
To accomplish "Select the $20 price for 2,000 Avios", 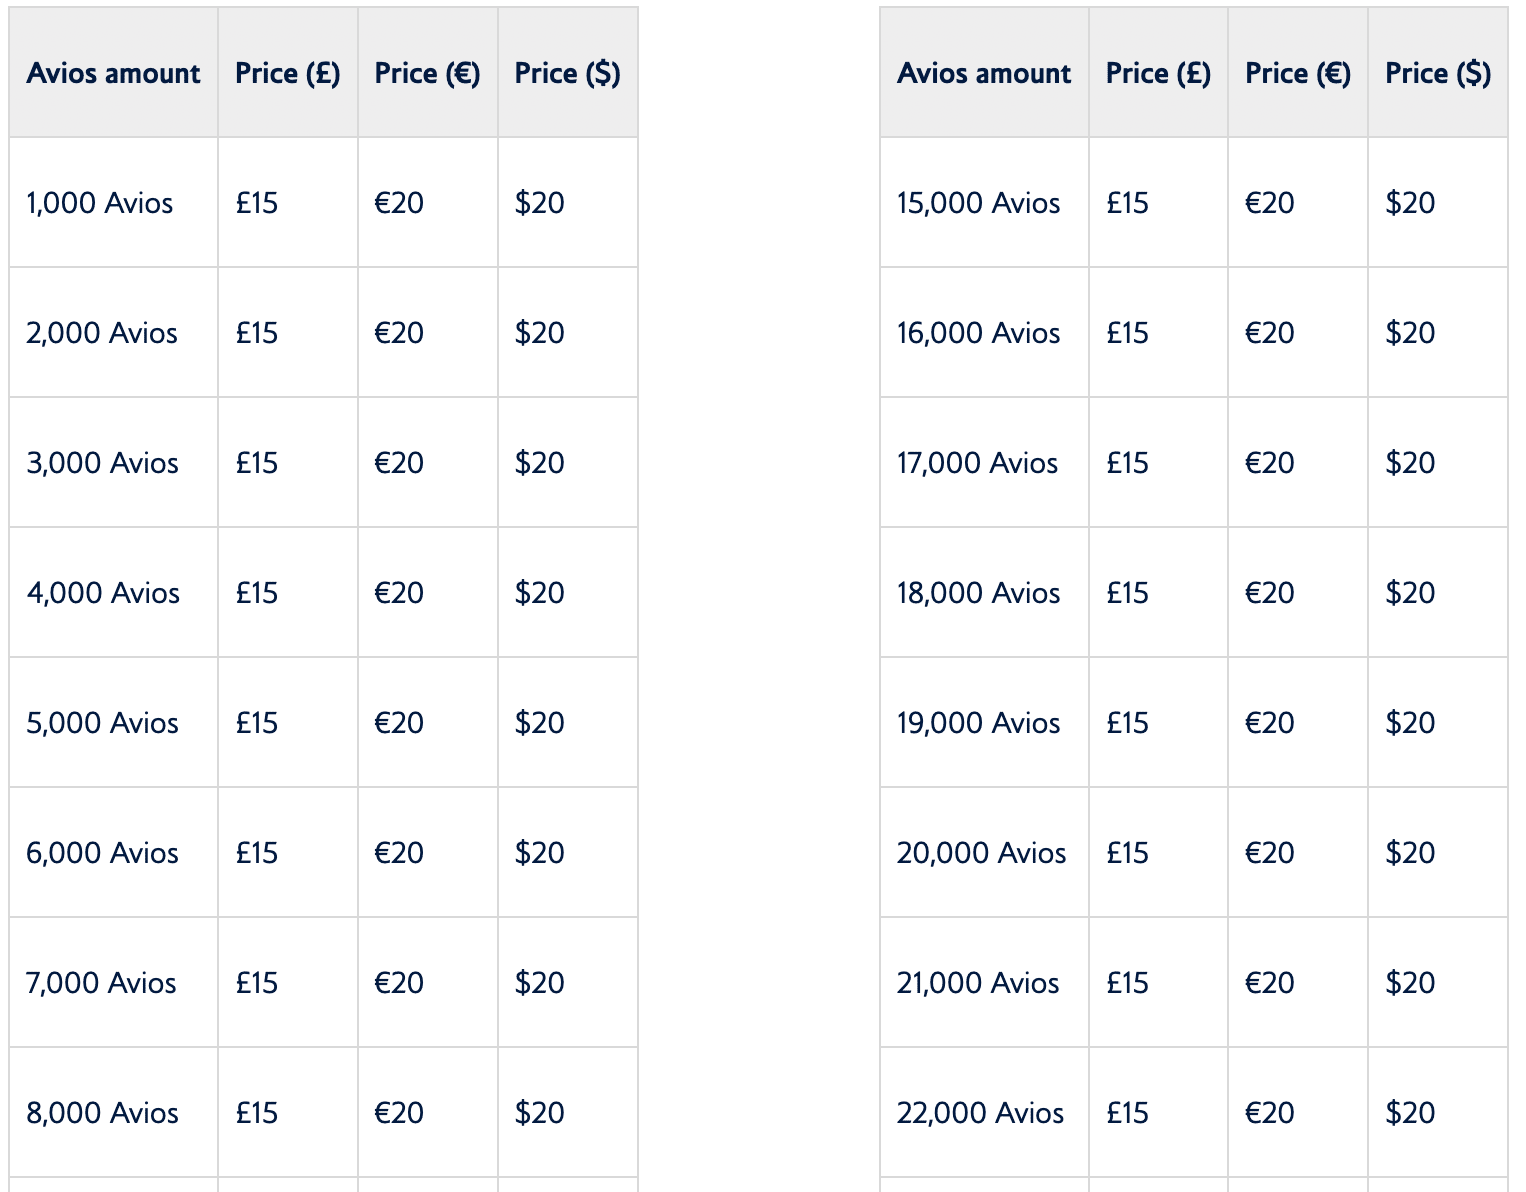I will click(x=540, y=333).
